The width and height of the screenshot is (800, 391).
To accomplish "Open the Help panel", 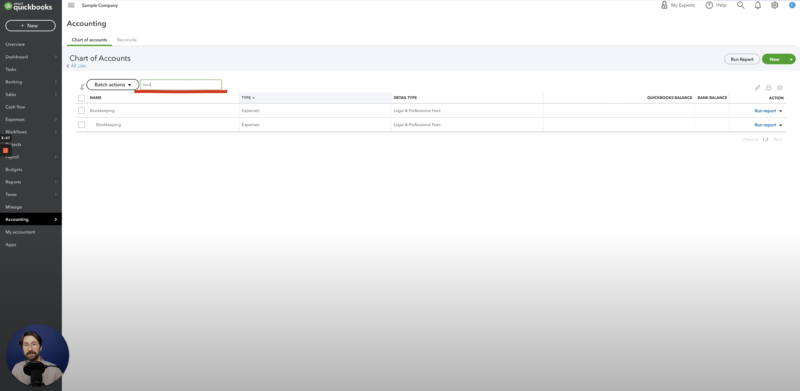I will 716,5.
